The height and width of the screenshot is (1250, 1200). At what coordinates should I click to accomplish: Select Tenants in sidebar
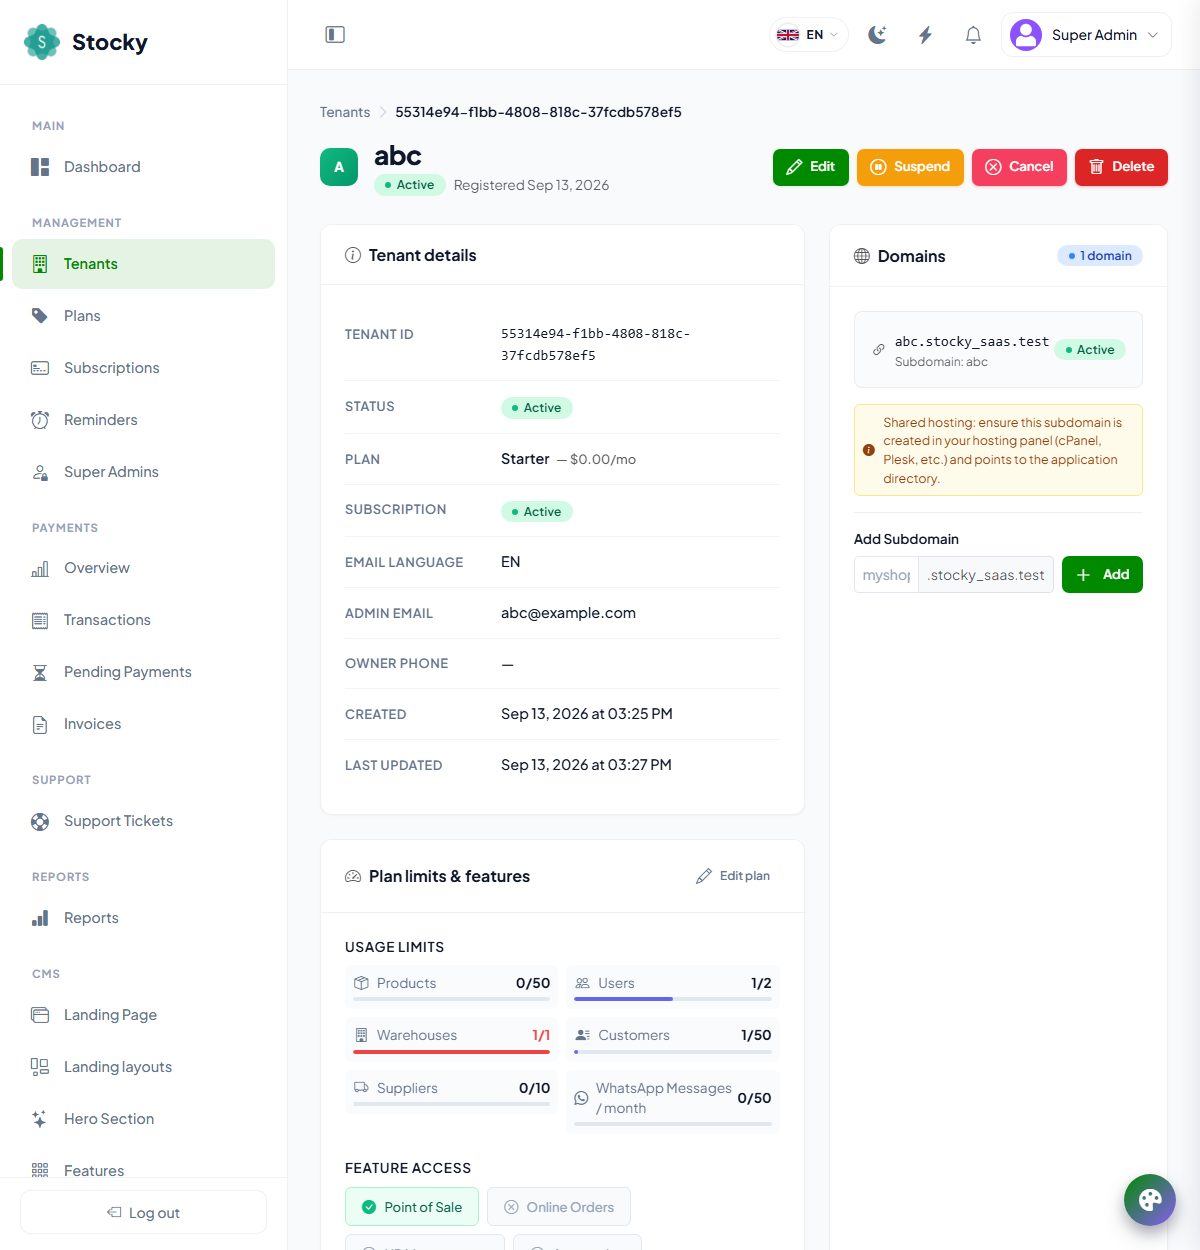[143, 264]
